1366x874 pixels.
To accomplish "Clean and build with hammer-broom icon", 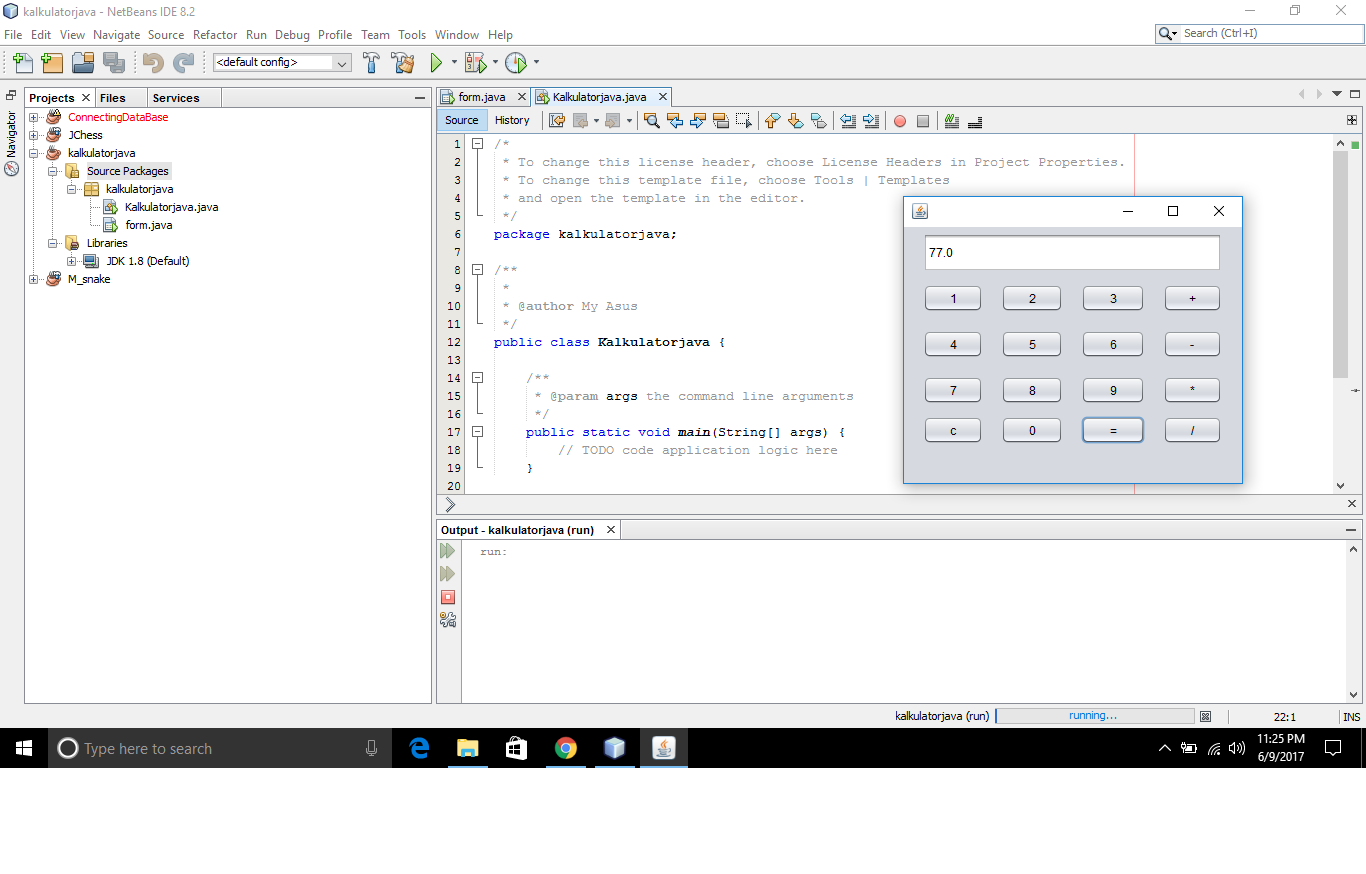I will (403, 63).
